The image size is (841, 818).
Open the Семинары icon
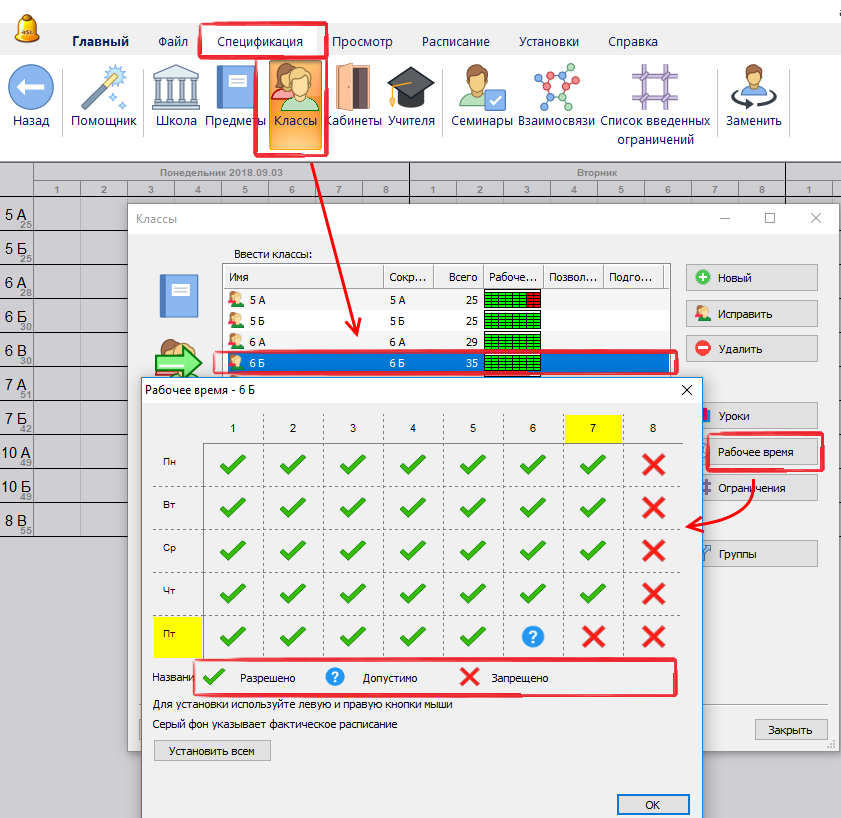tap(482, 88)
